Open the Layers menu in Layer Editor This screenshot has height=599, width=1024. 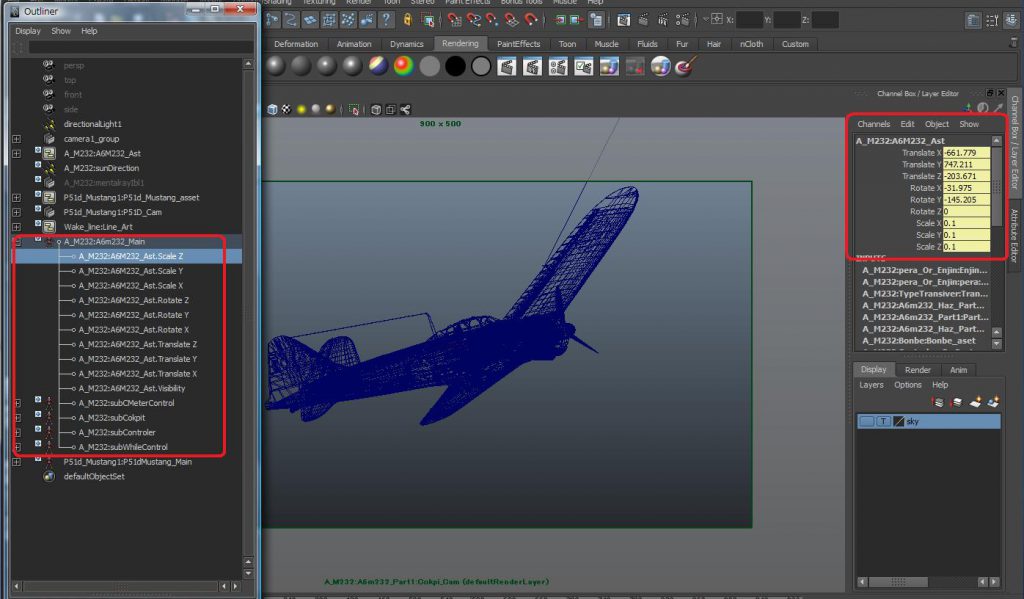click(871, 385)
